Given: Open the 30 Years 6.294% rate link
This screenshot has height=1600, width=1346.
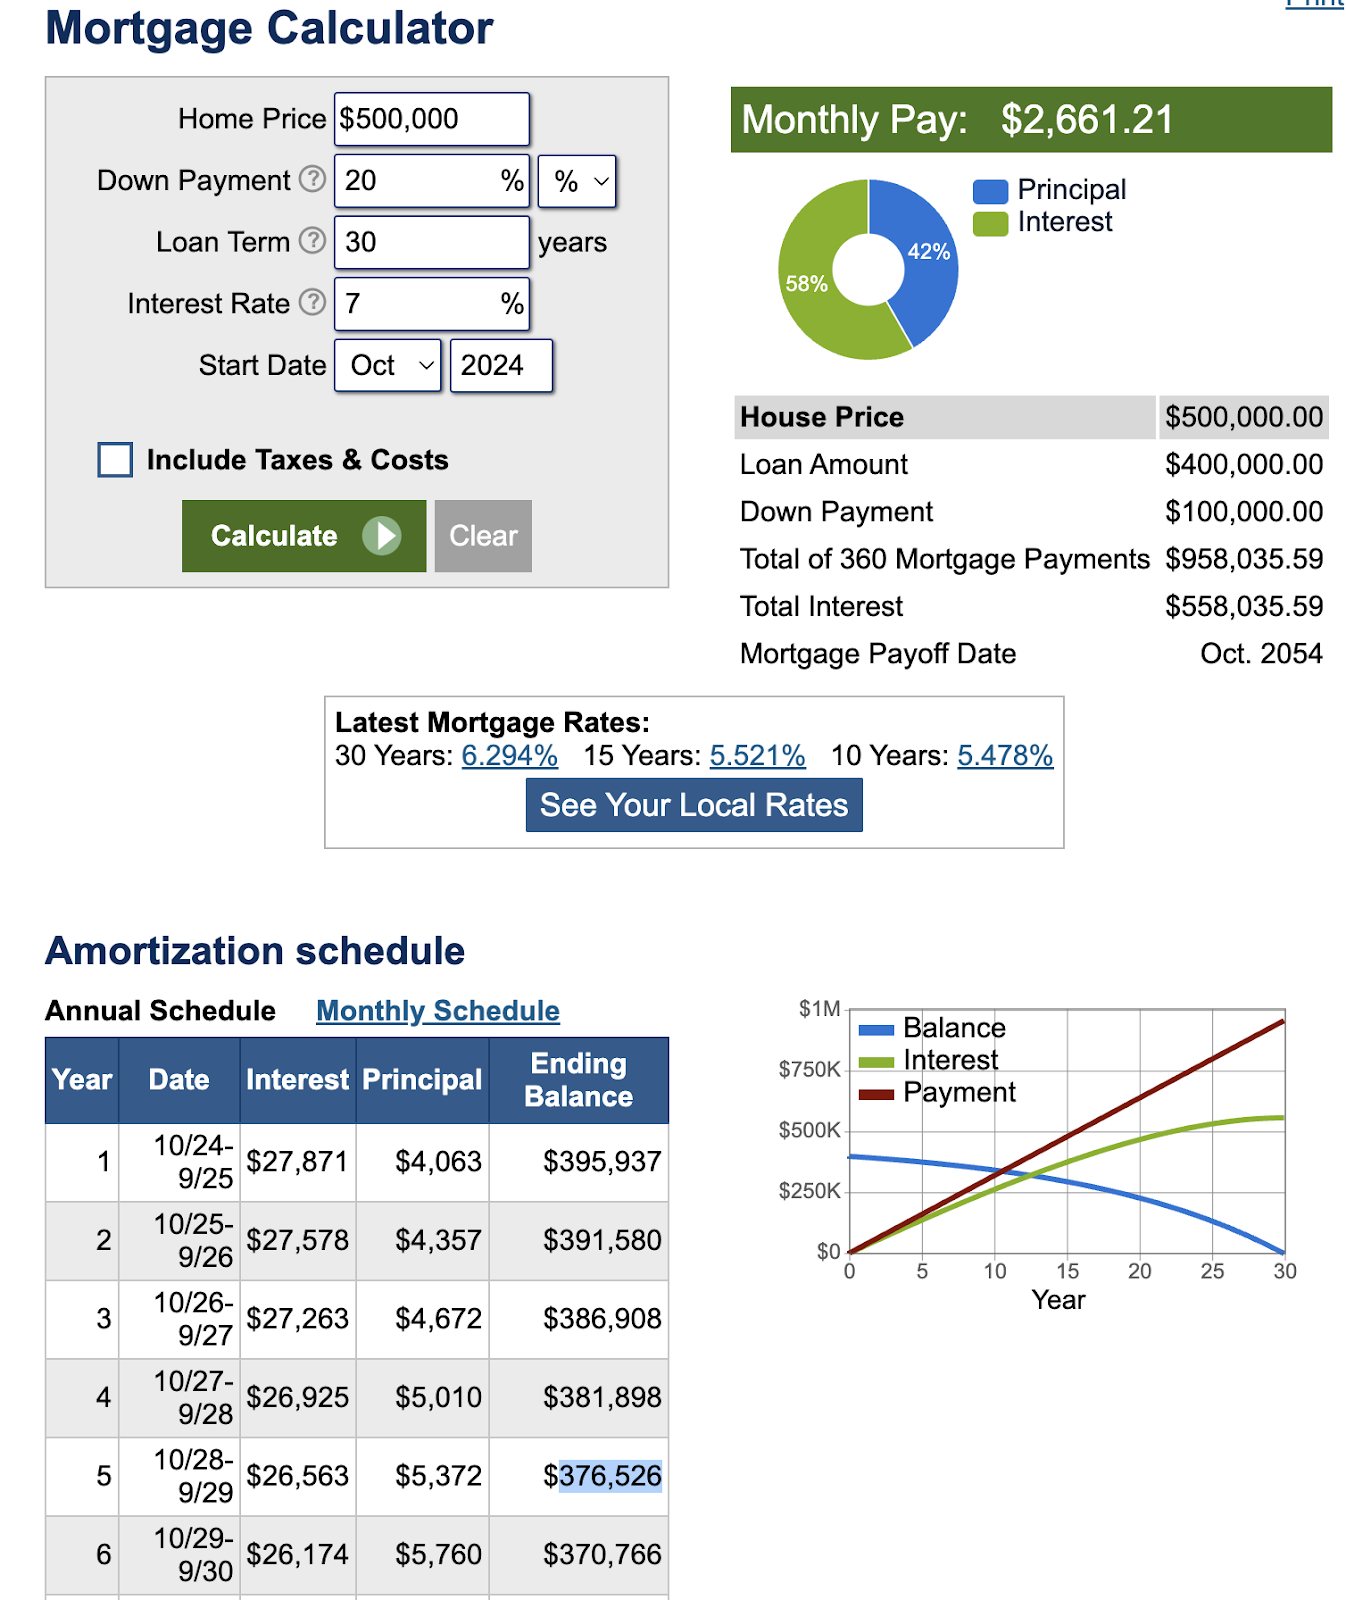Looking at the screenshot, I should [509, 756].
